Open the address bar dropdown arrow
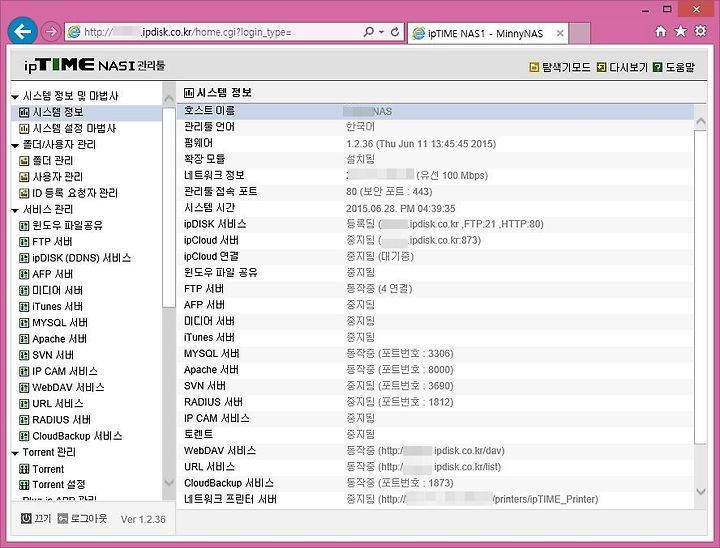The image size is (720, 548). [x=381, y=32]
